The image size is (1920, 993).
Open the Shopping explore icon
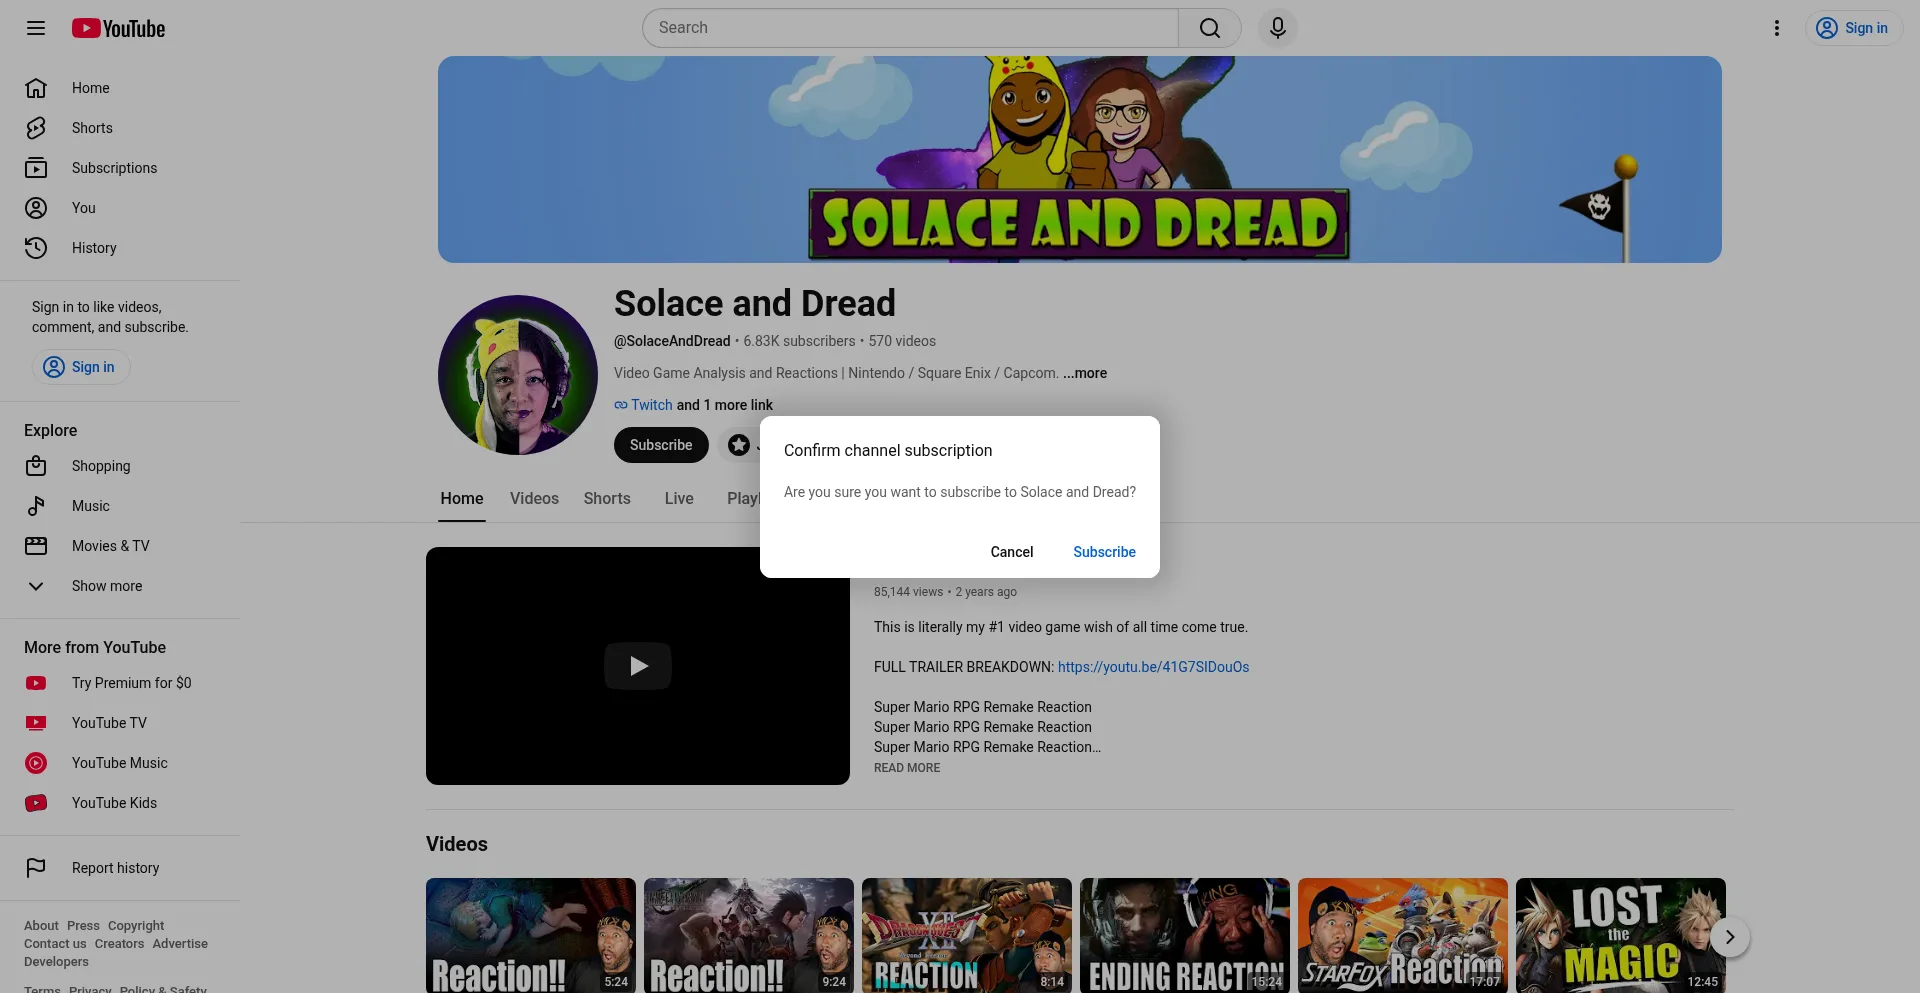pos(36,466)
